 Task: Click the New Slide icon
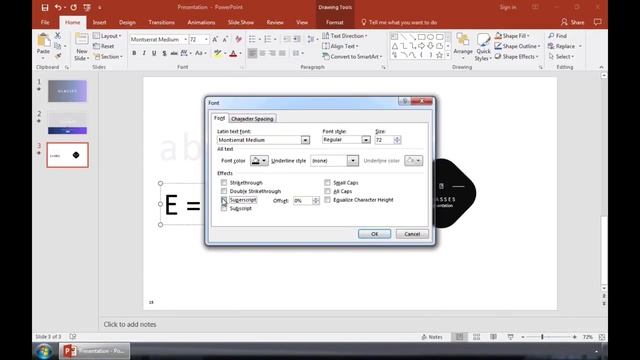[x=81, y=39]
